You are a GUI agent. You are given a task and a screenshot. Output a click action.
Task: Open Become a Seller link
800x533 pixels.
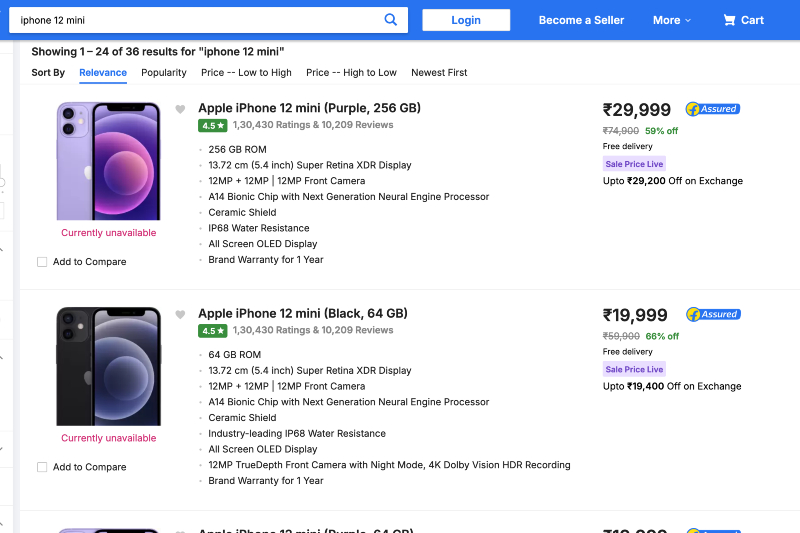pyautogui.click(x=581, y=20)
